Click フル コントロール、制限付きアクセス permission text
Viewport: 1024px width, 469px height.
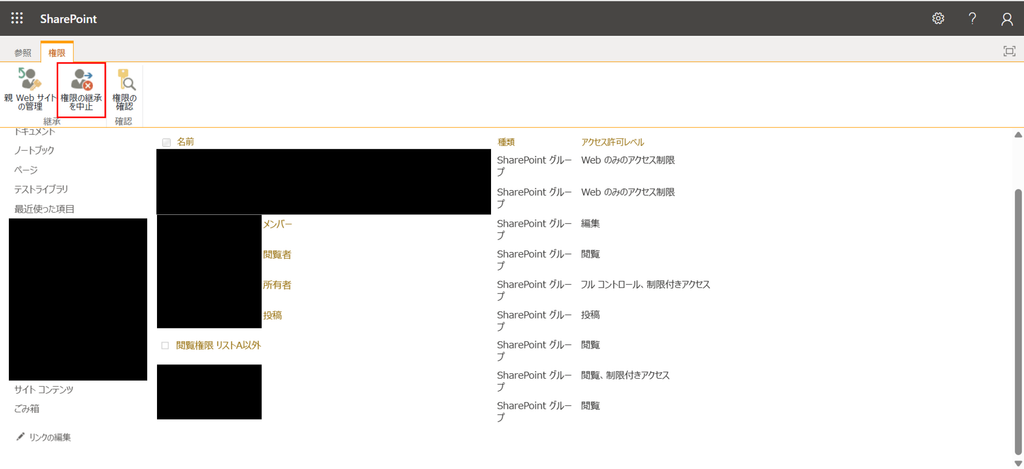coord(645,285)
